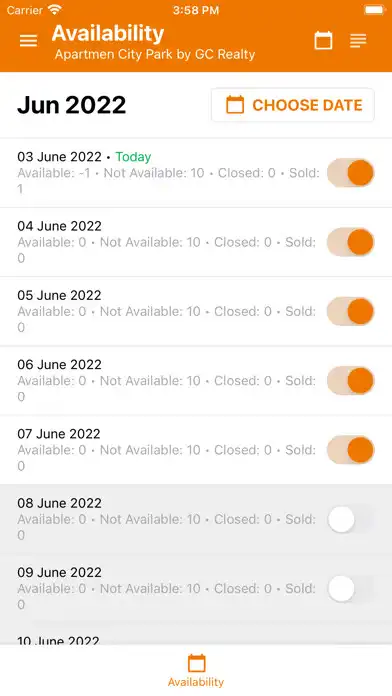Image resolution: width=392 pixels, height=696 pixels.
Task: Select the Availability bottom tab label
Action: point(196,682)
